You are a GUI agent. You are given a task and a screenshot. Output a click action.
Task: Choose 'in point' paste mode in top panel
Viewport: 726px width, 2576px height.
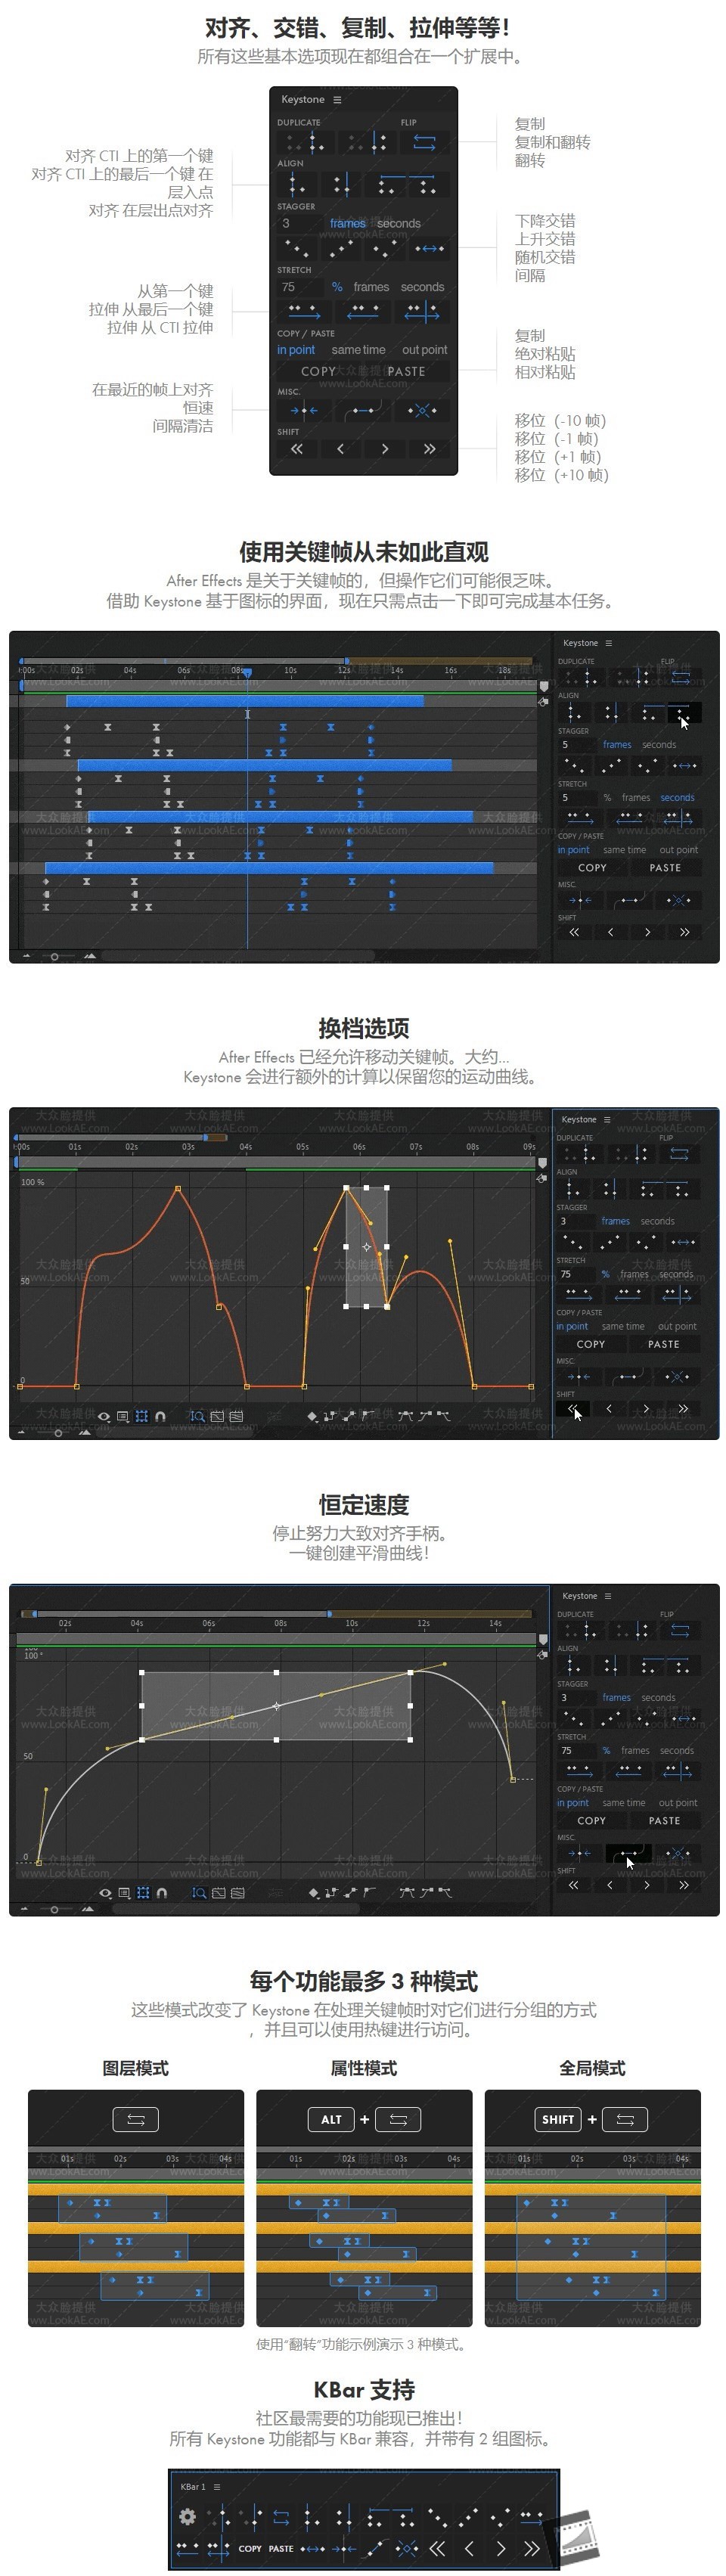[296, 350]
